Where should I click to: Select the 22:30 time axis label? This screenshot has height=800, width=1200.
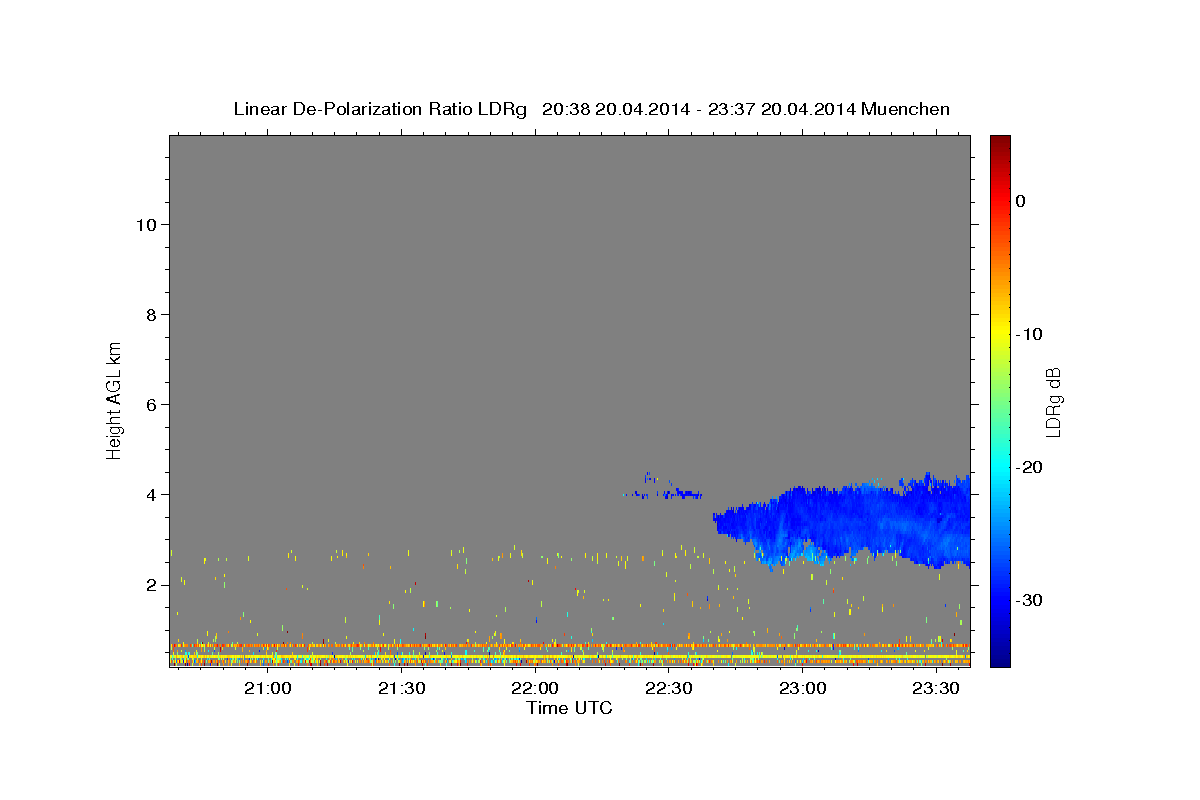coord(669,688)
